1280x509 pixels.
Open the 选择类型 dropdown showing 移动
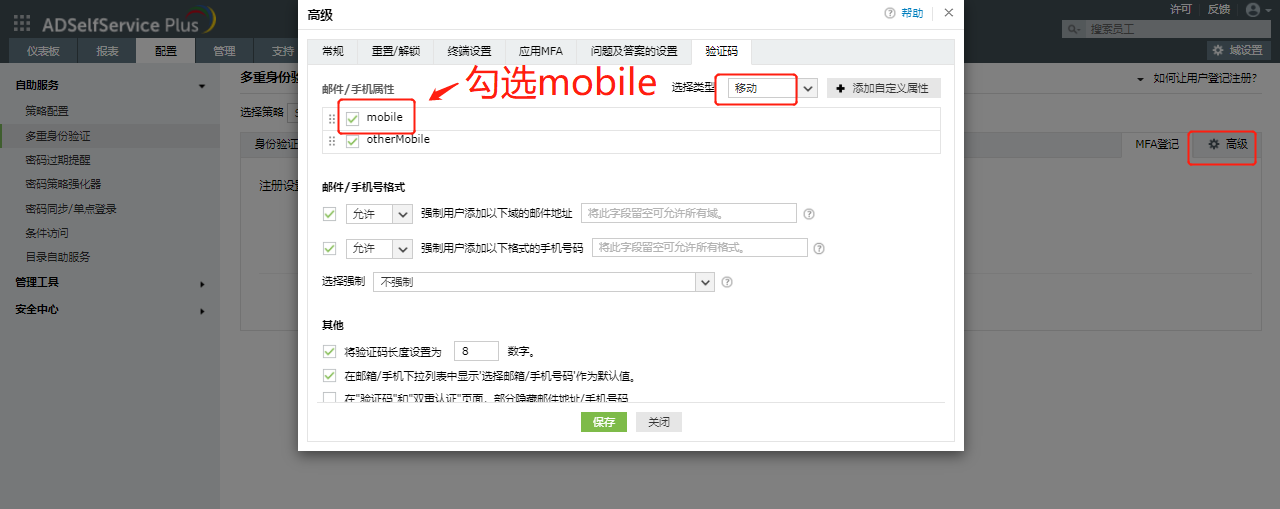[773, 88]
